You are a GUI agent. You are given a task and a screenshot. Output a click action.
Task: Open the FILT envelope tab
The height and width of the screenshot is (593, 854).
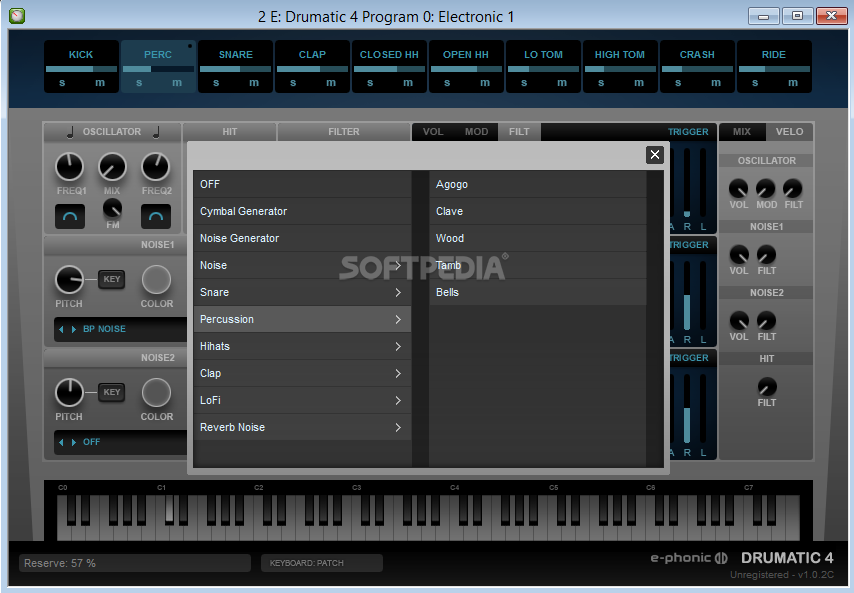pyautogui.click(x=519, y=132)
